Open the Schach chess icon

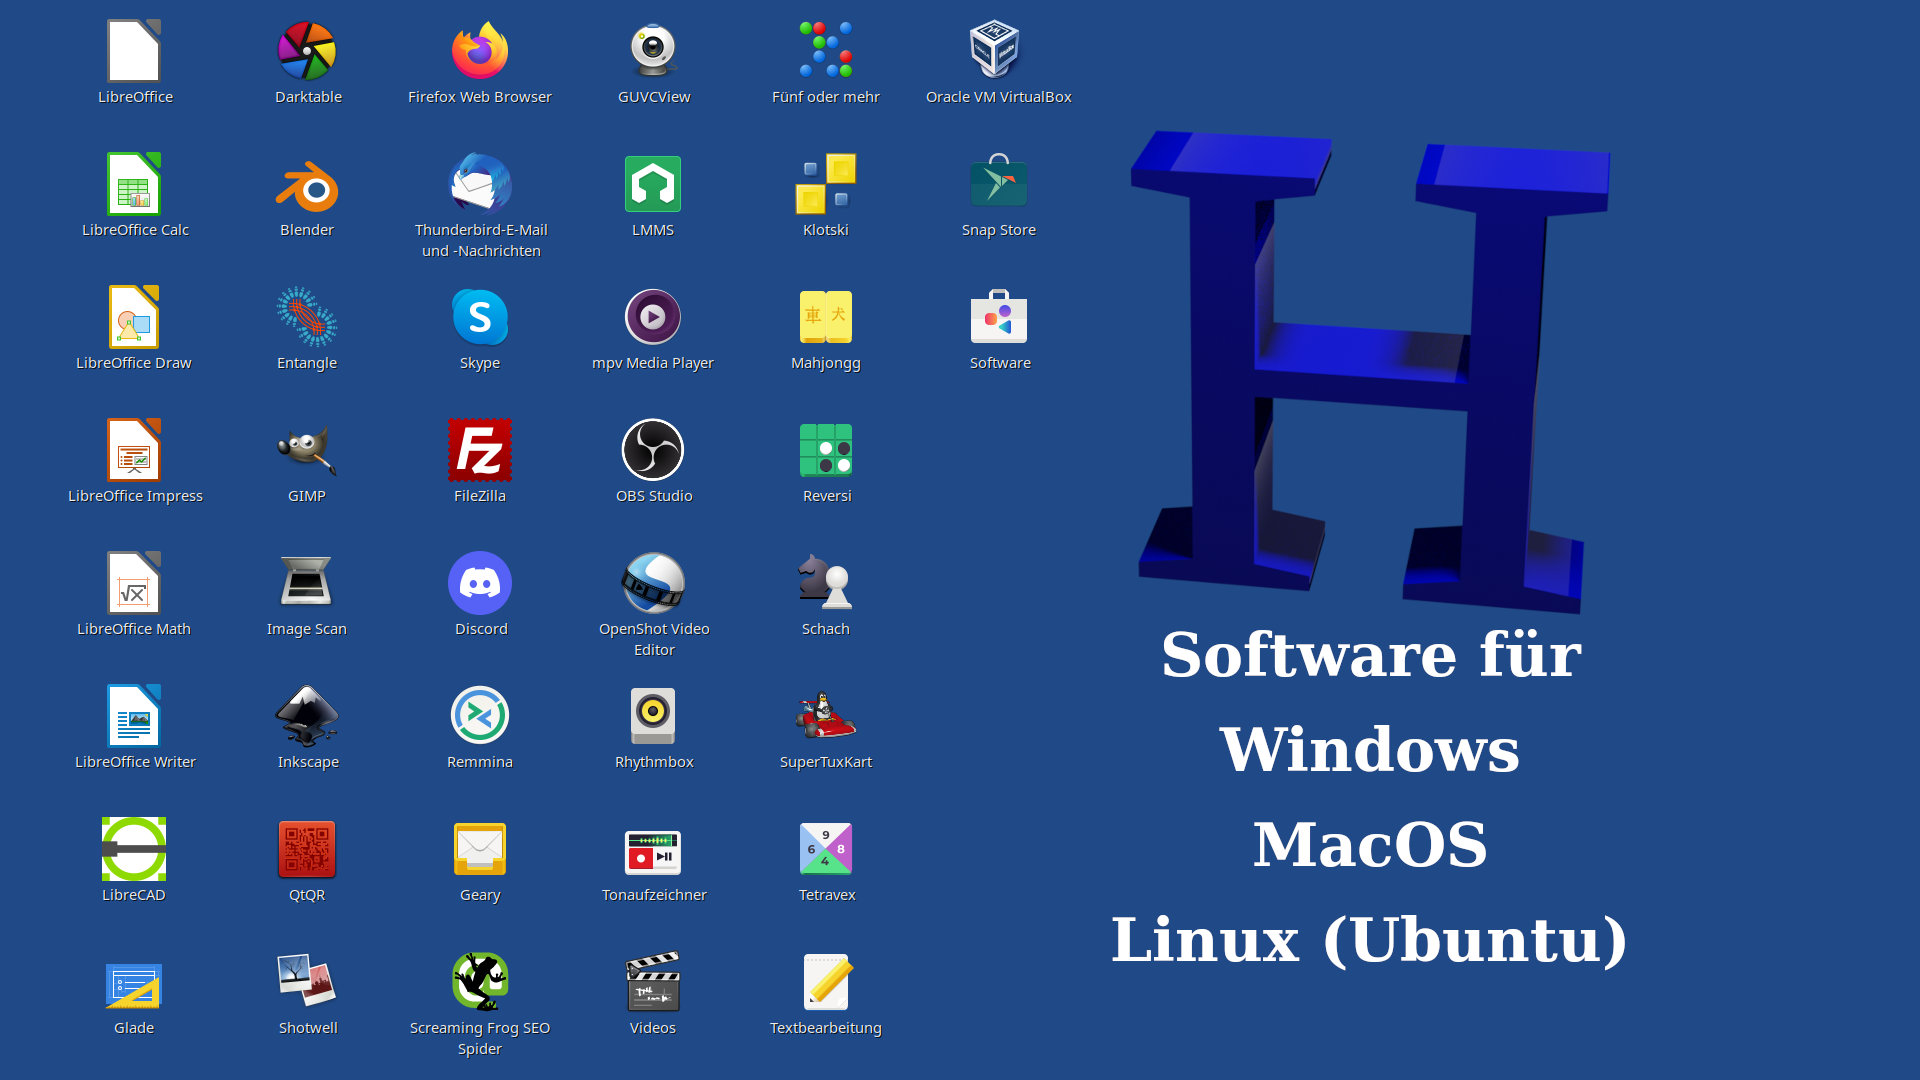coord(826,582)
